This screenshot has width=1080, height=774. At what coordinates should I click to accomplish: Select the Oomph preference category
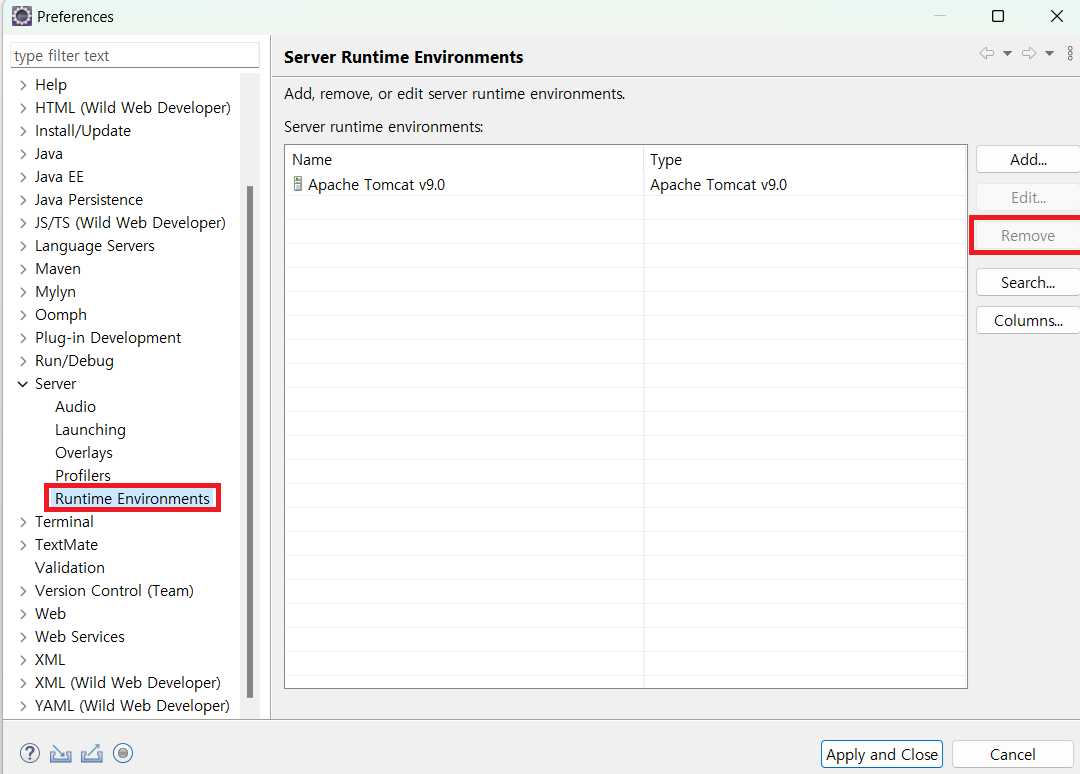coord(61,315)
